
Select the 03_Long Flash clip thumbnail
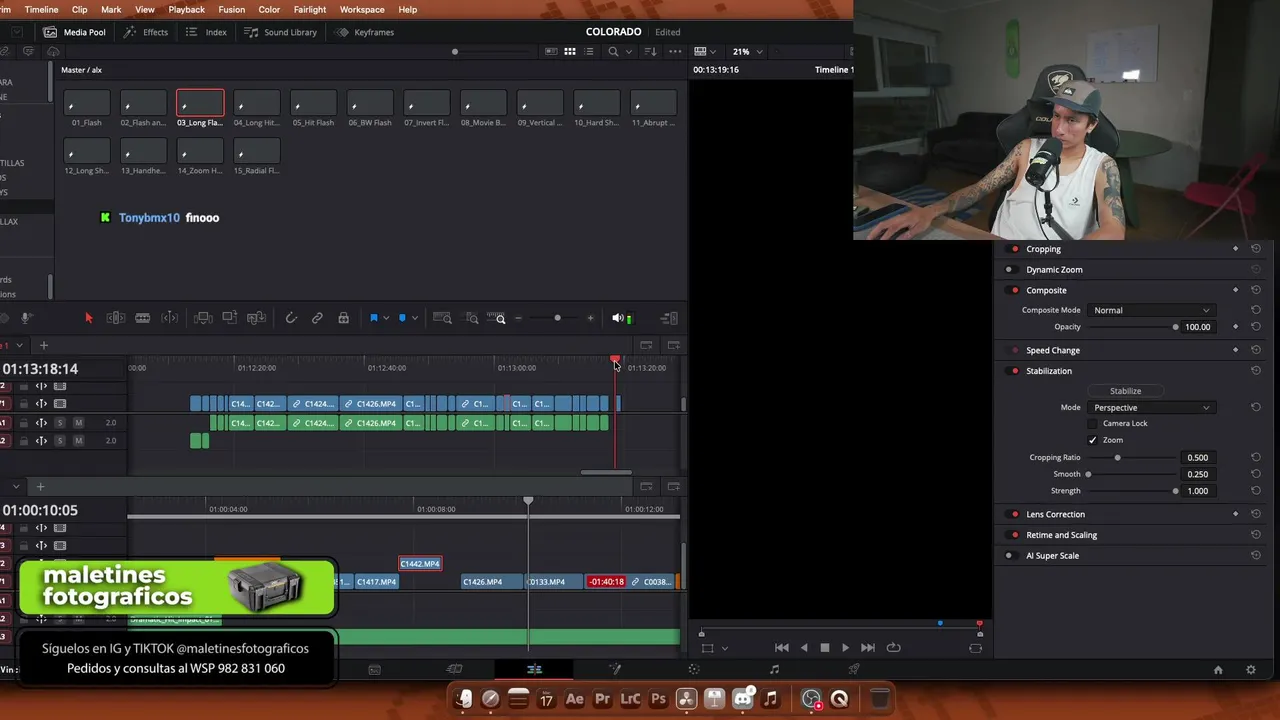point(200,103)
